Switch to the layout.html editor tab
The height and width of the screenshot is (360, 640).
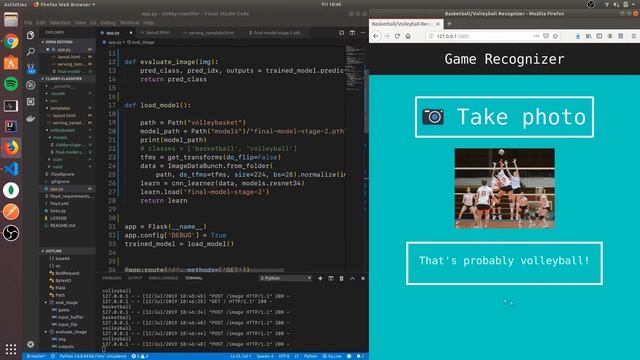coord(157,33)
